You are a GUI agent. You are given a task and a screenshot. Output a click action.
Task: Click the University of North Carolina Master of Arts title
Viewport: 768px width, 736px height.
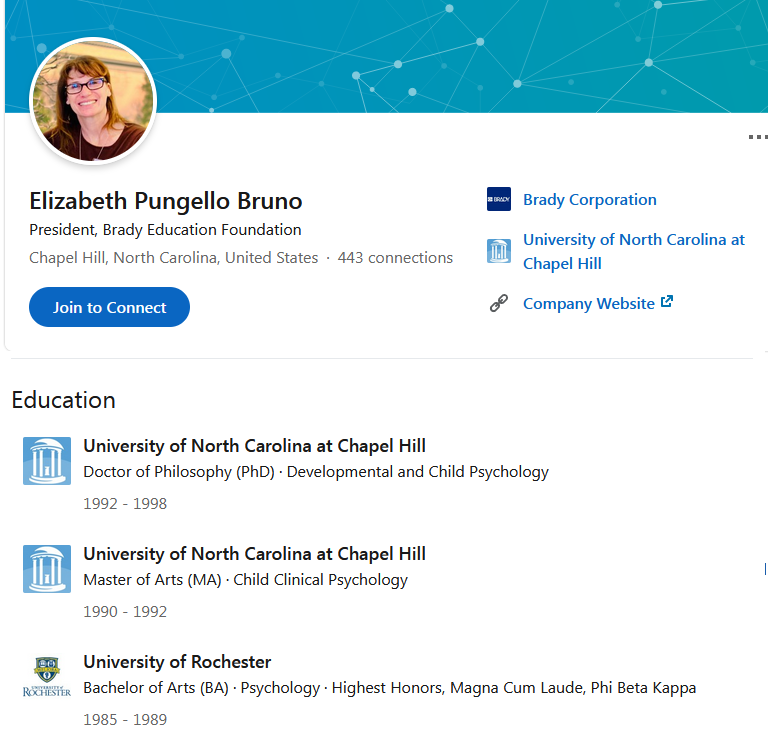[x=254, y=554]
